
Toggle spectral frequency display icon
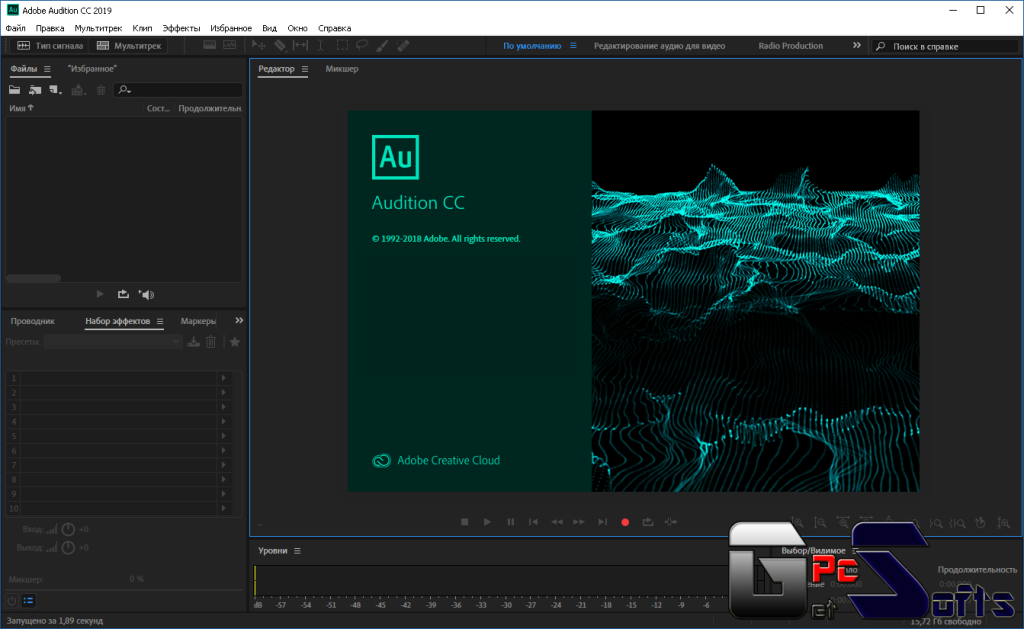210,46
